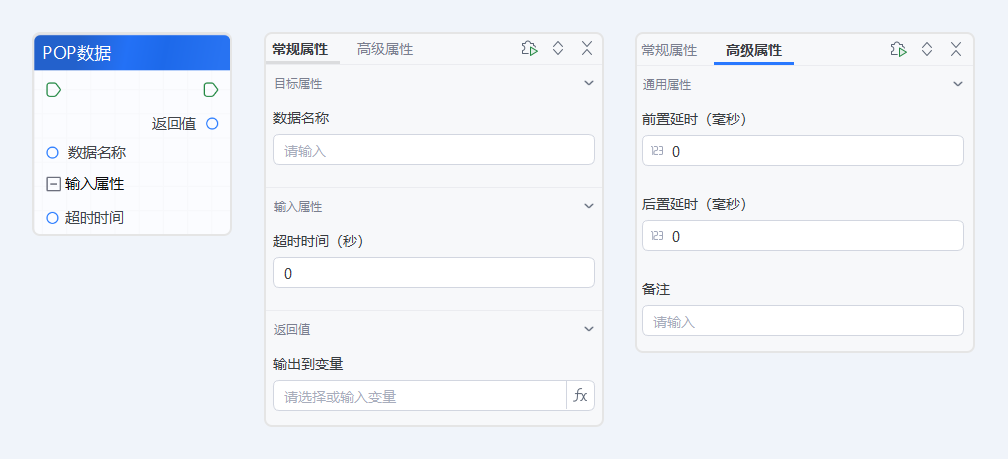The height and width of the screenshot is (459, 1008).
Task: Collapse the 目标属性 section chevron
Action: point(589,83)
